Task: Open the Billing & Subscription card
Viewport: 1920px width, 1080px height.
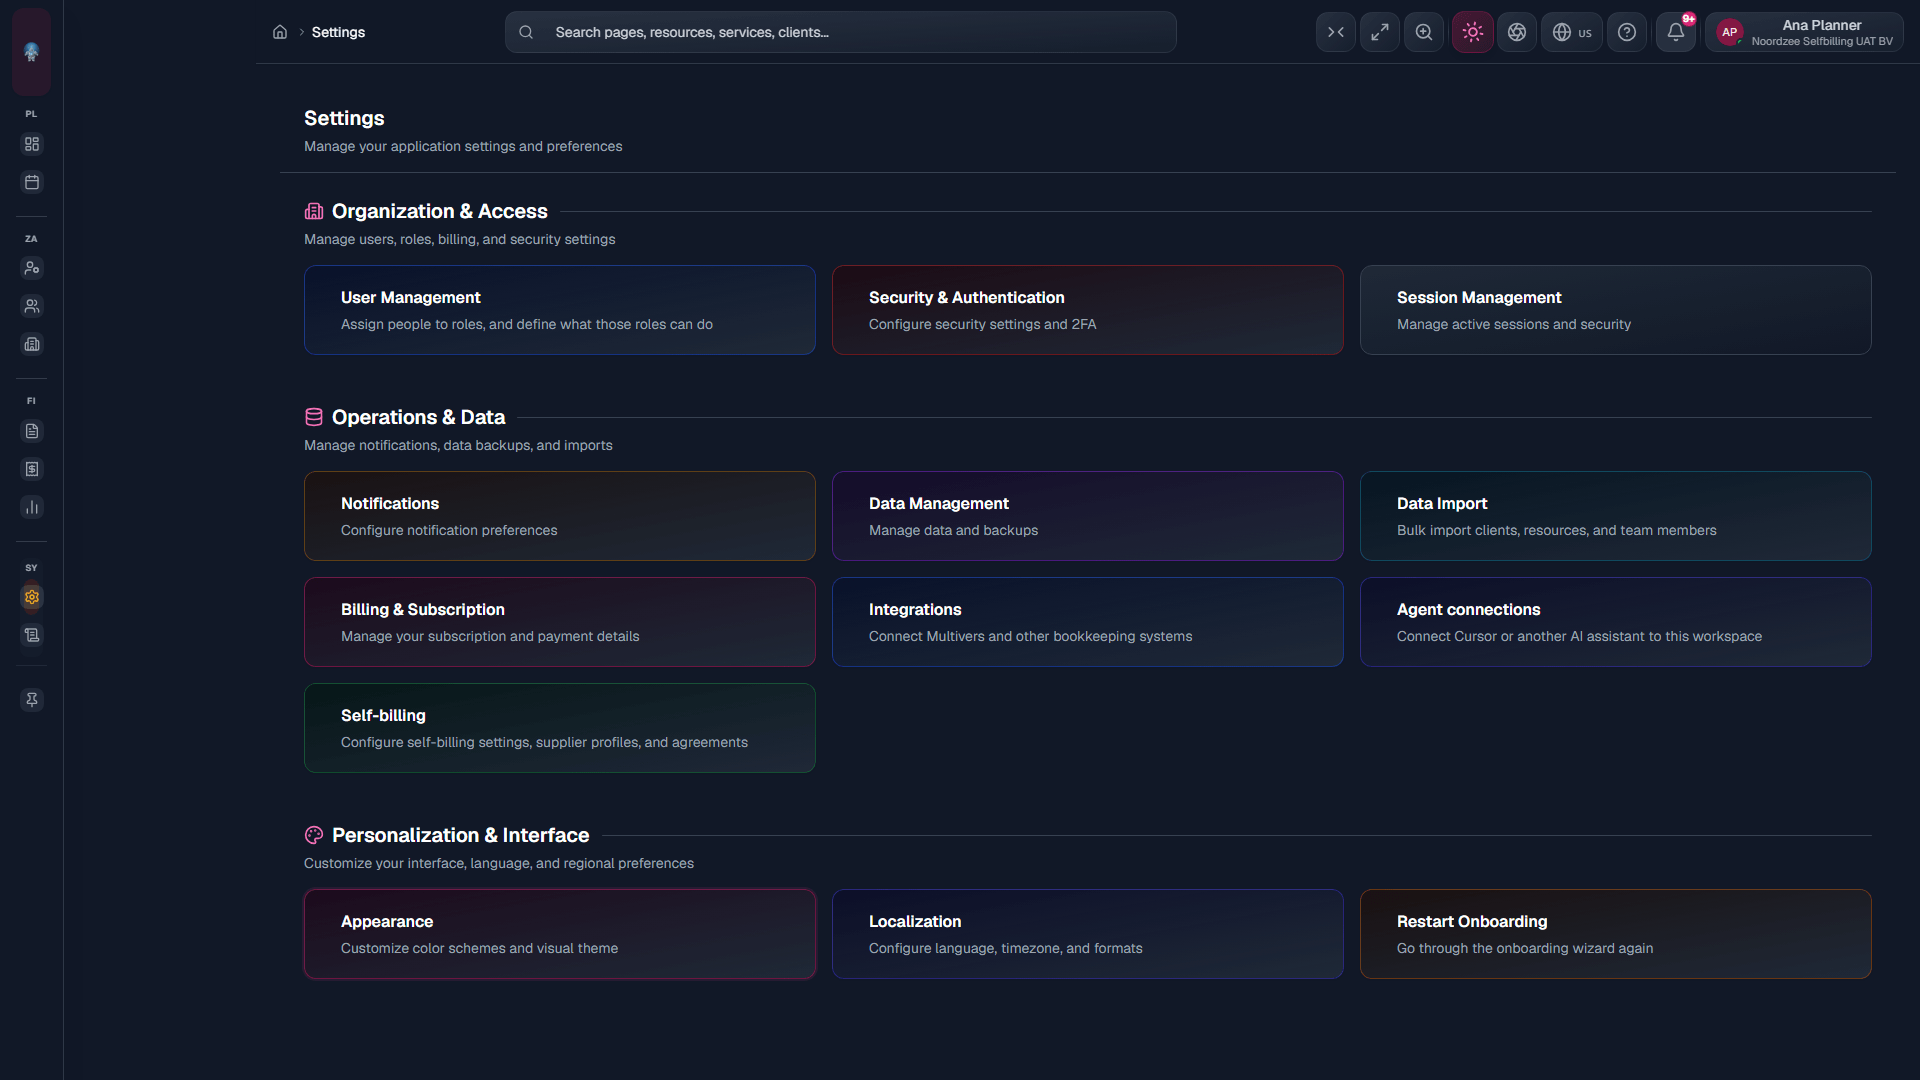Action: coord(560,622)
